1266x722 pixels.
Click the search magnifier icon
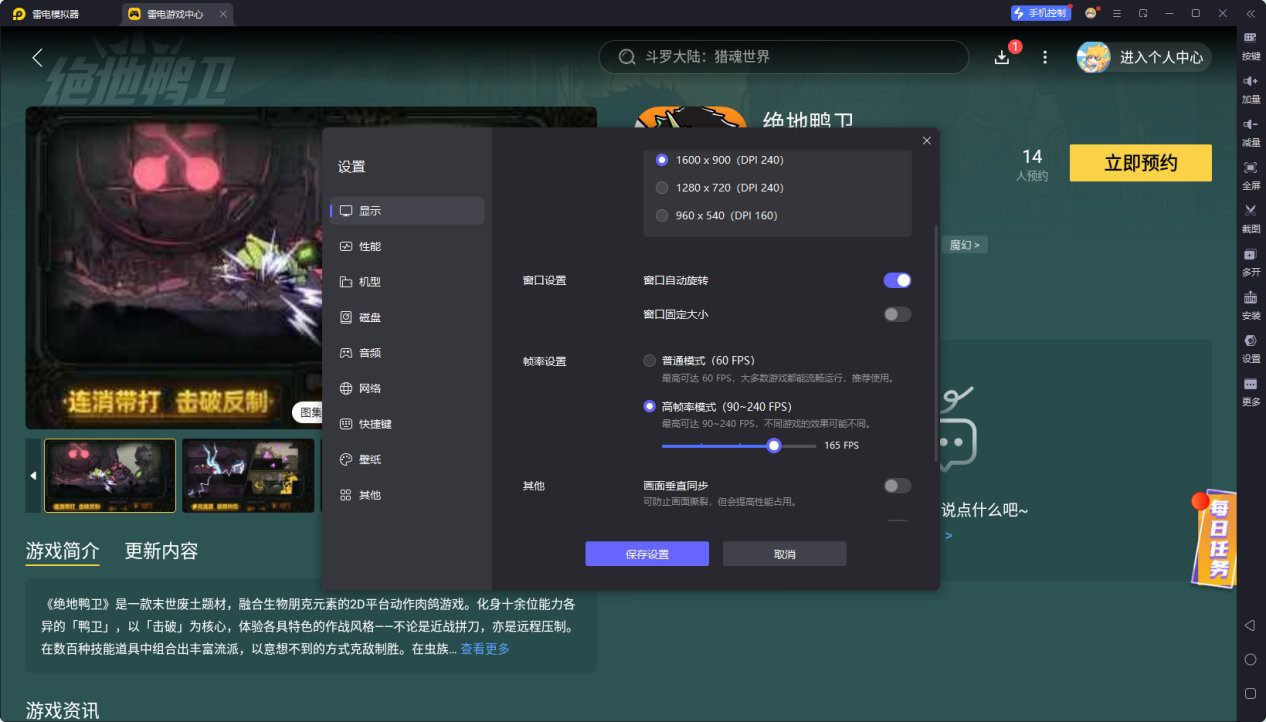click(x=627, y=57)
